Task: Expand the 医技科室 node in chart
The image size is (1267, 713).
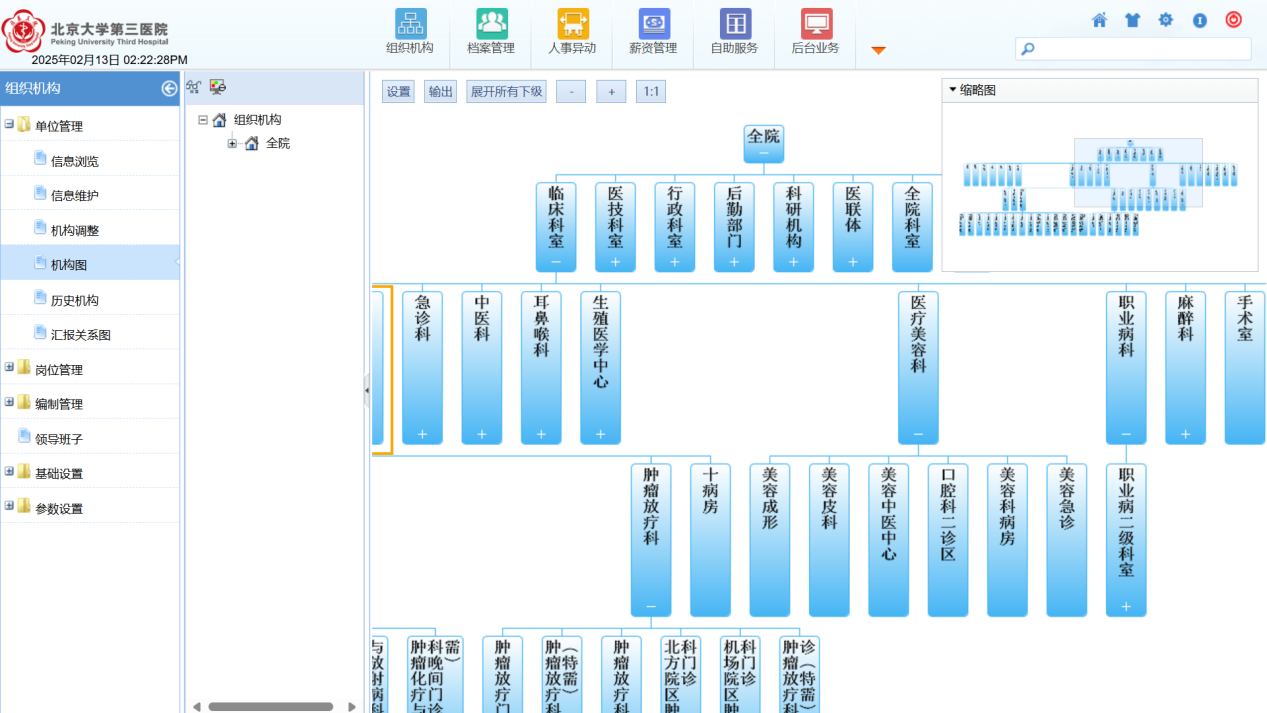Action: tap(615, 262)
